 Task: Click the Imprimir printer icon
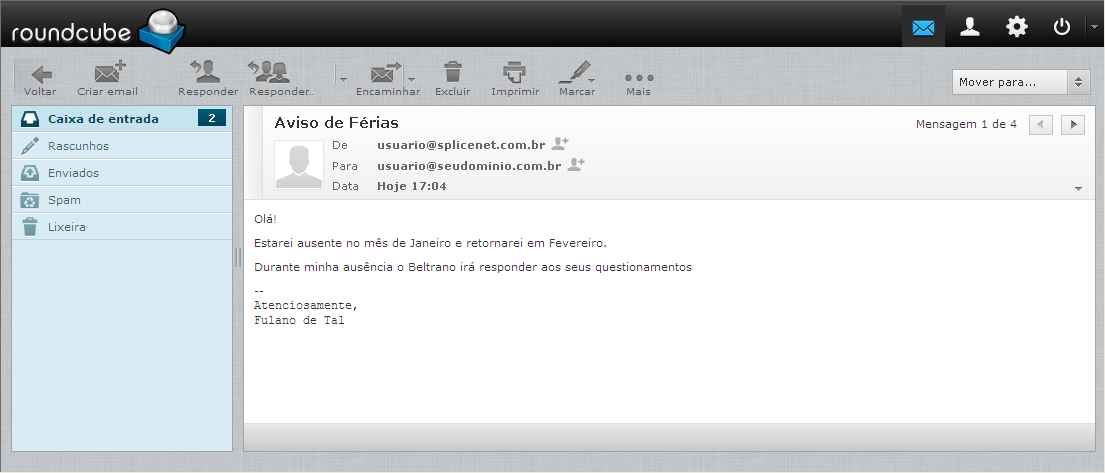click(514, 73)
